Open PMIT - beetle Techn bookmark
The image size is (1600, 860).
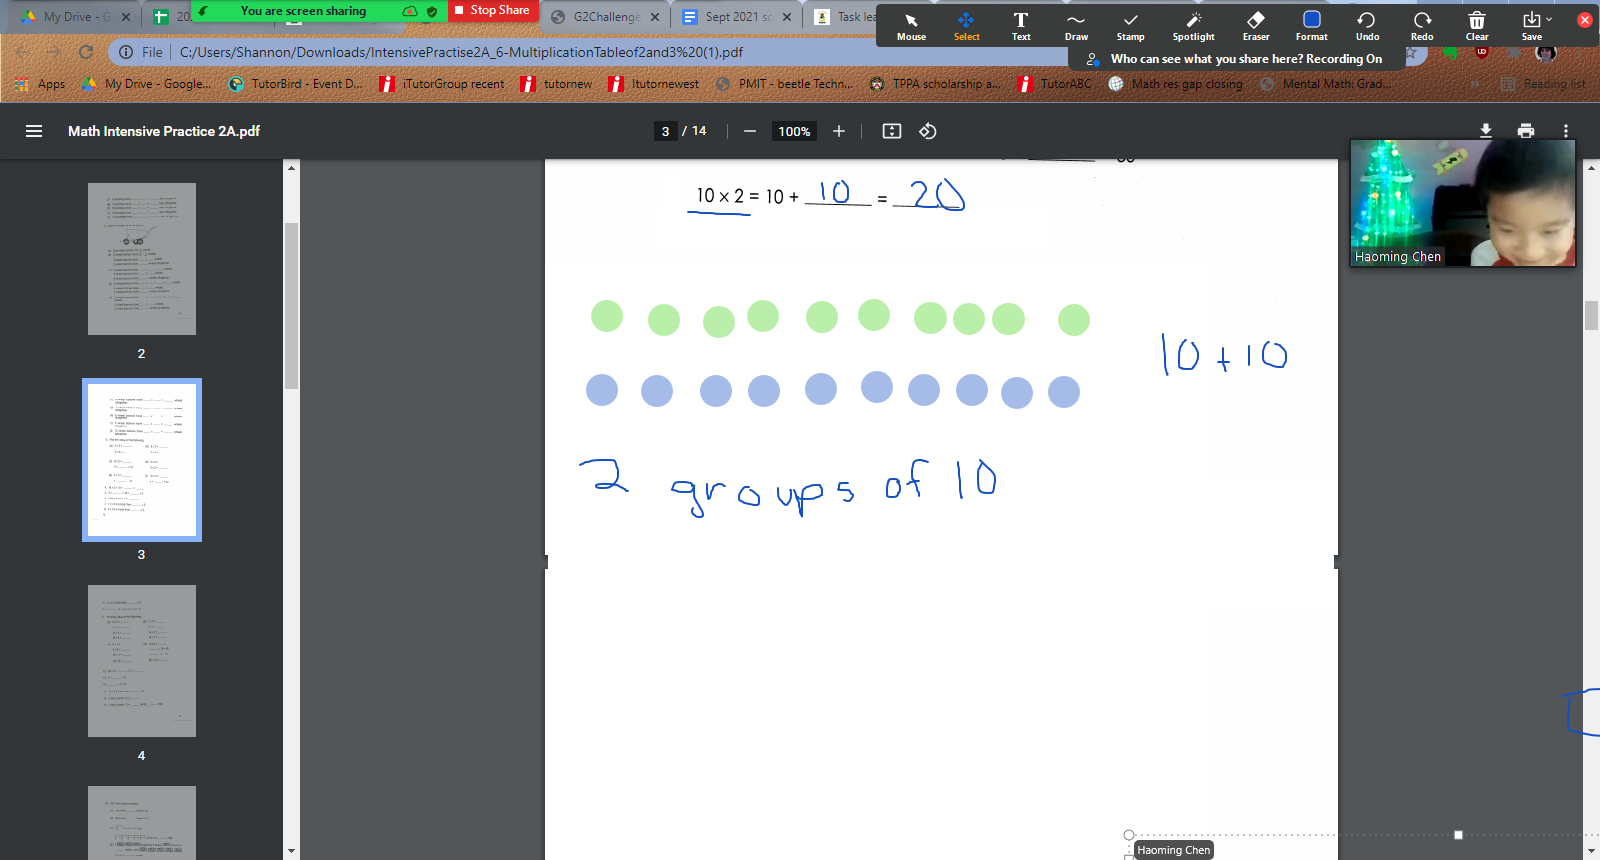(785, 84)
